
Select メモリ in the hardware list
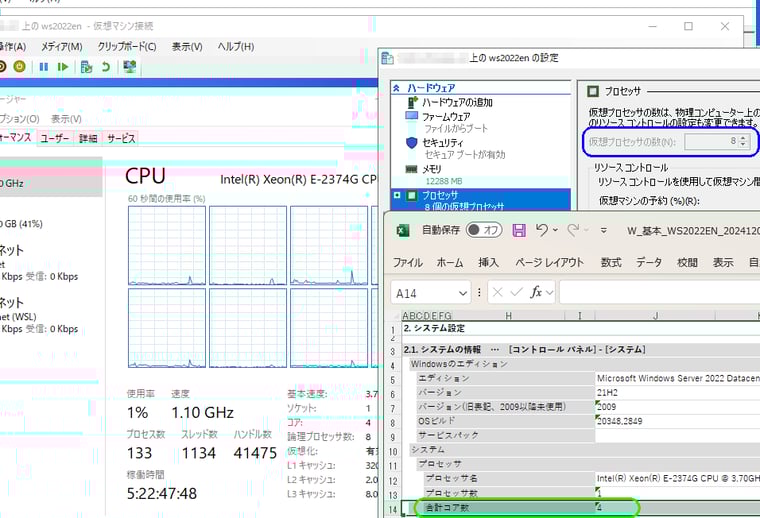(431, 169)
